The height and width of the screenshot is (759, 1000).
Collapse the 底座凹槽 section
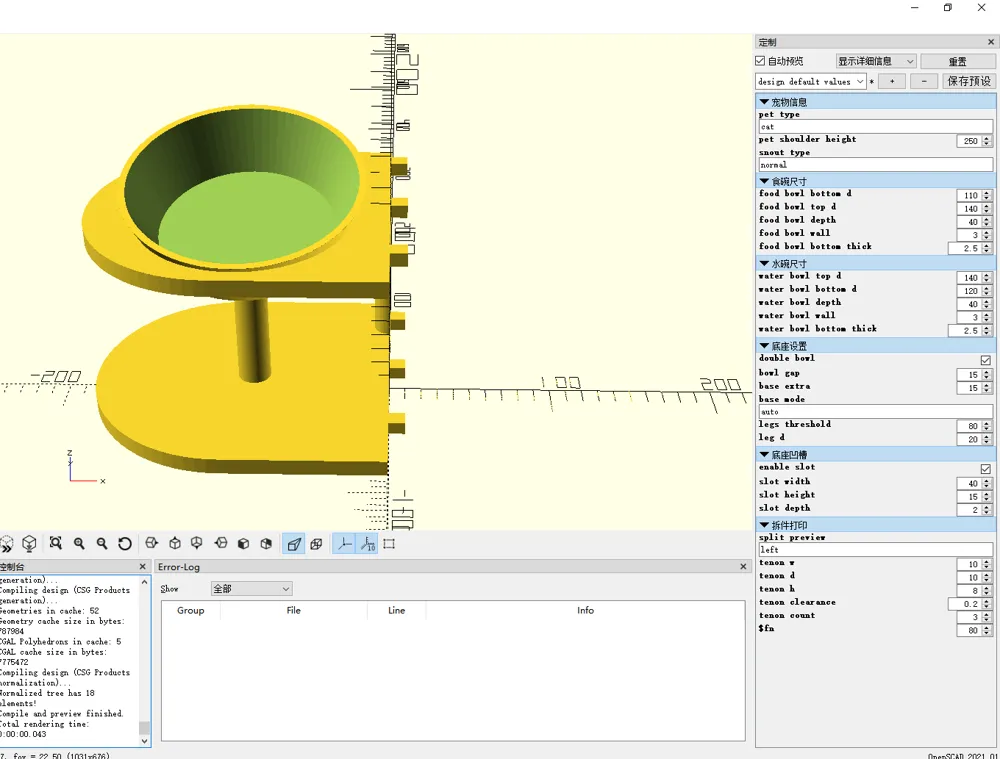click(x=764, y=455)
